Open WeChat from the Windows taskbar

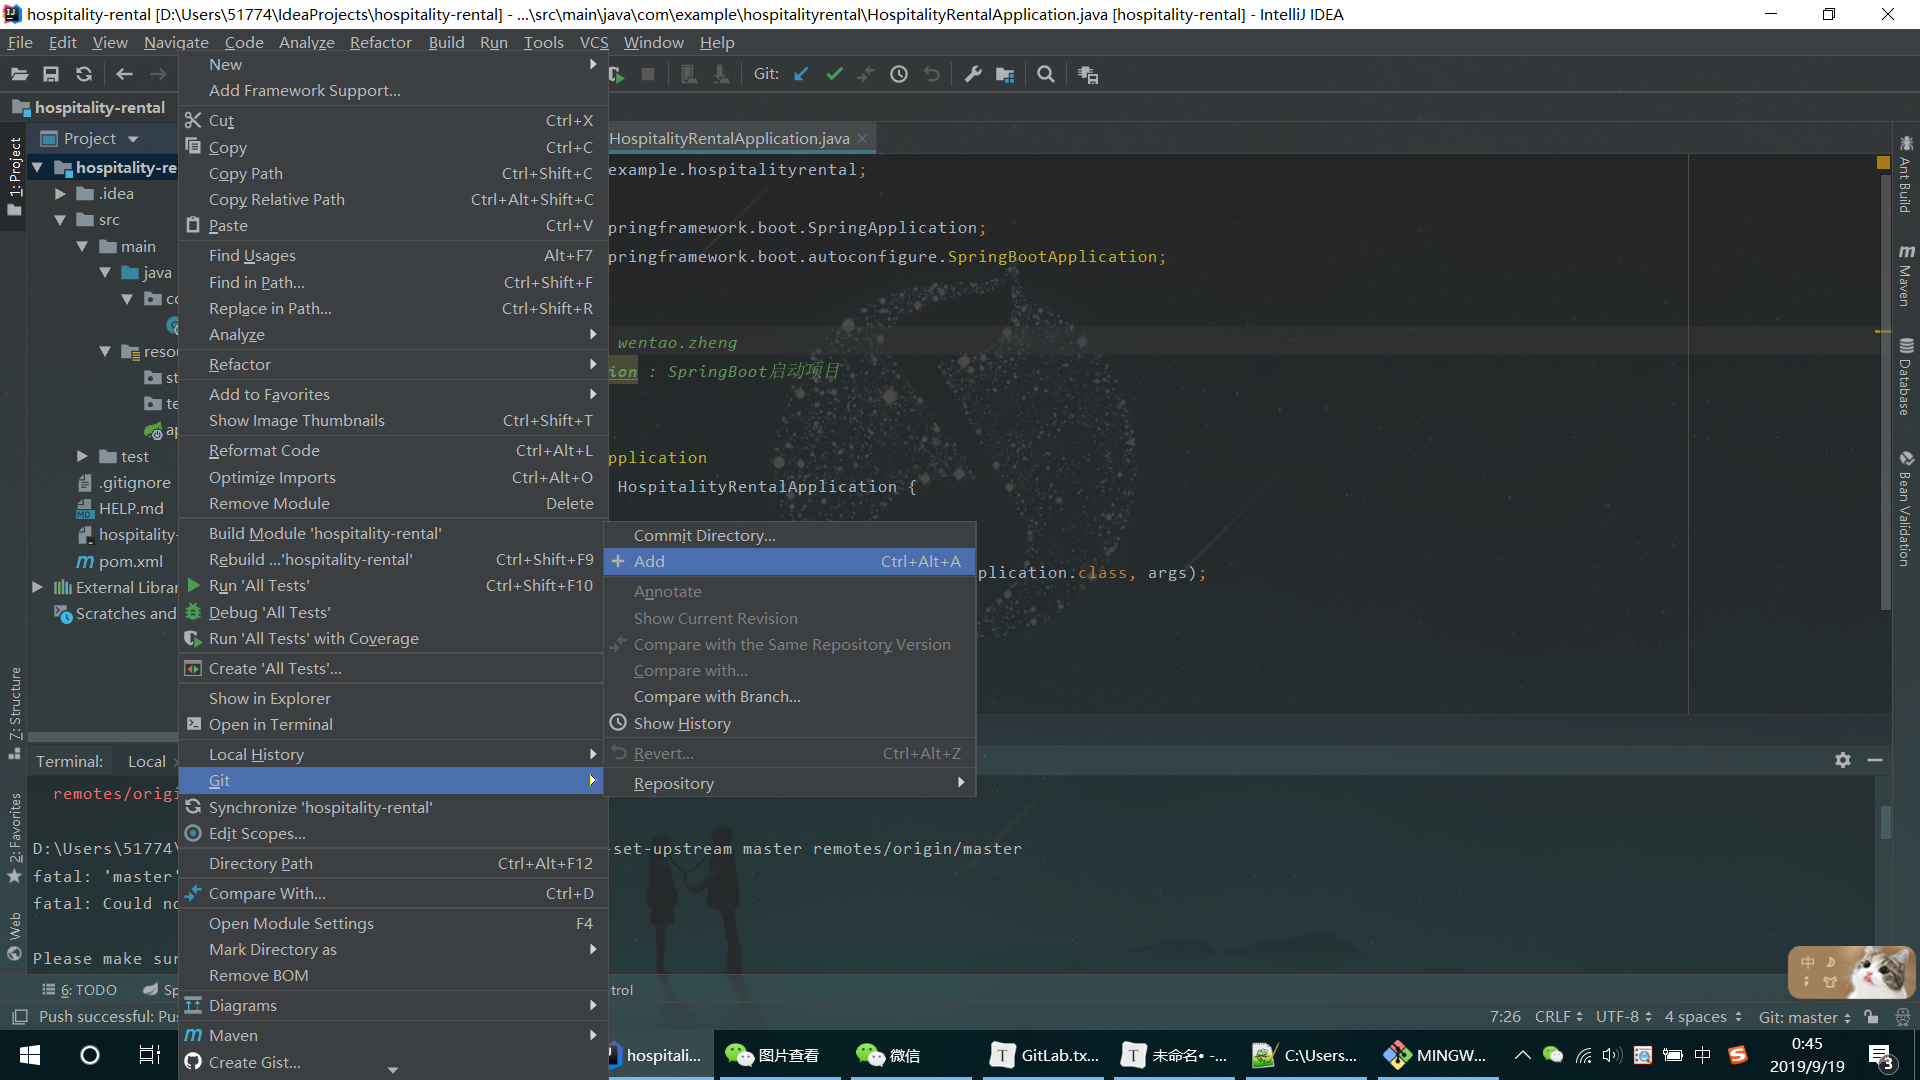coord(889,1055)
